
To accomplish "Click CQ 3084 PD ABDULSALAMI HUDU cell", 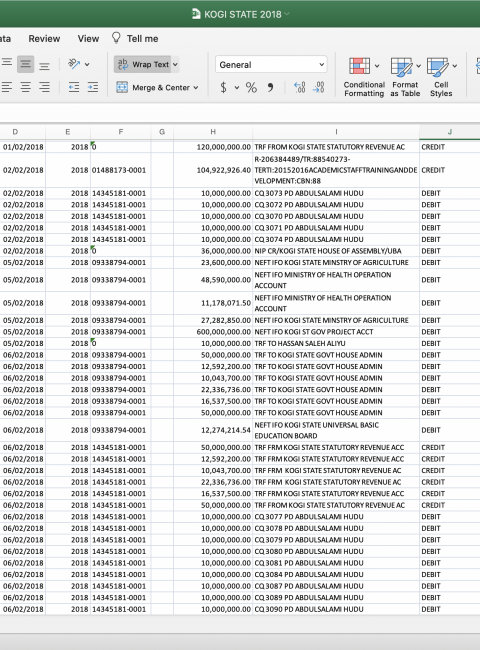I will coord(336,574).
